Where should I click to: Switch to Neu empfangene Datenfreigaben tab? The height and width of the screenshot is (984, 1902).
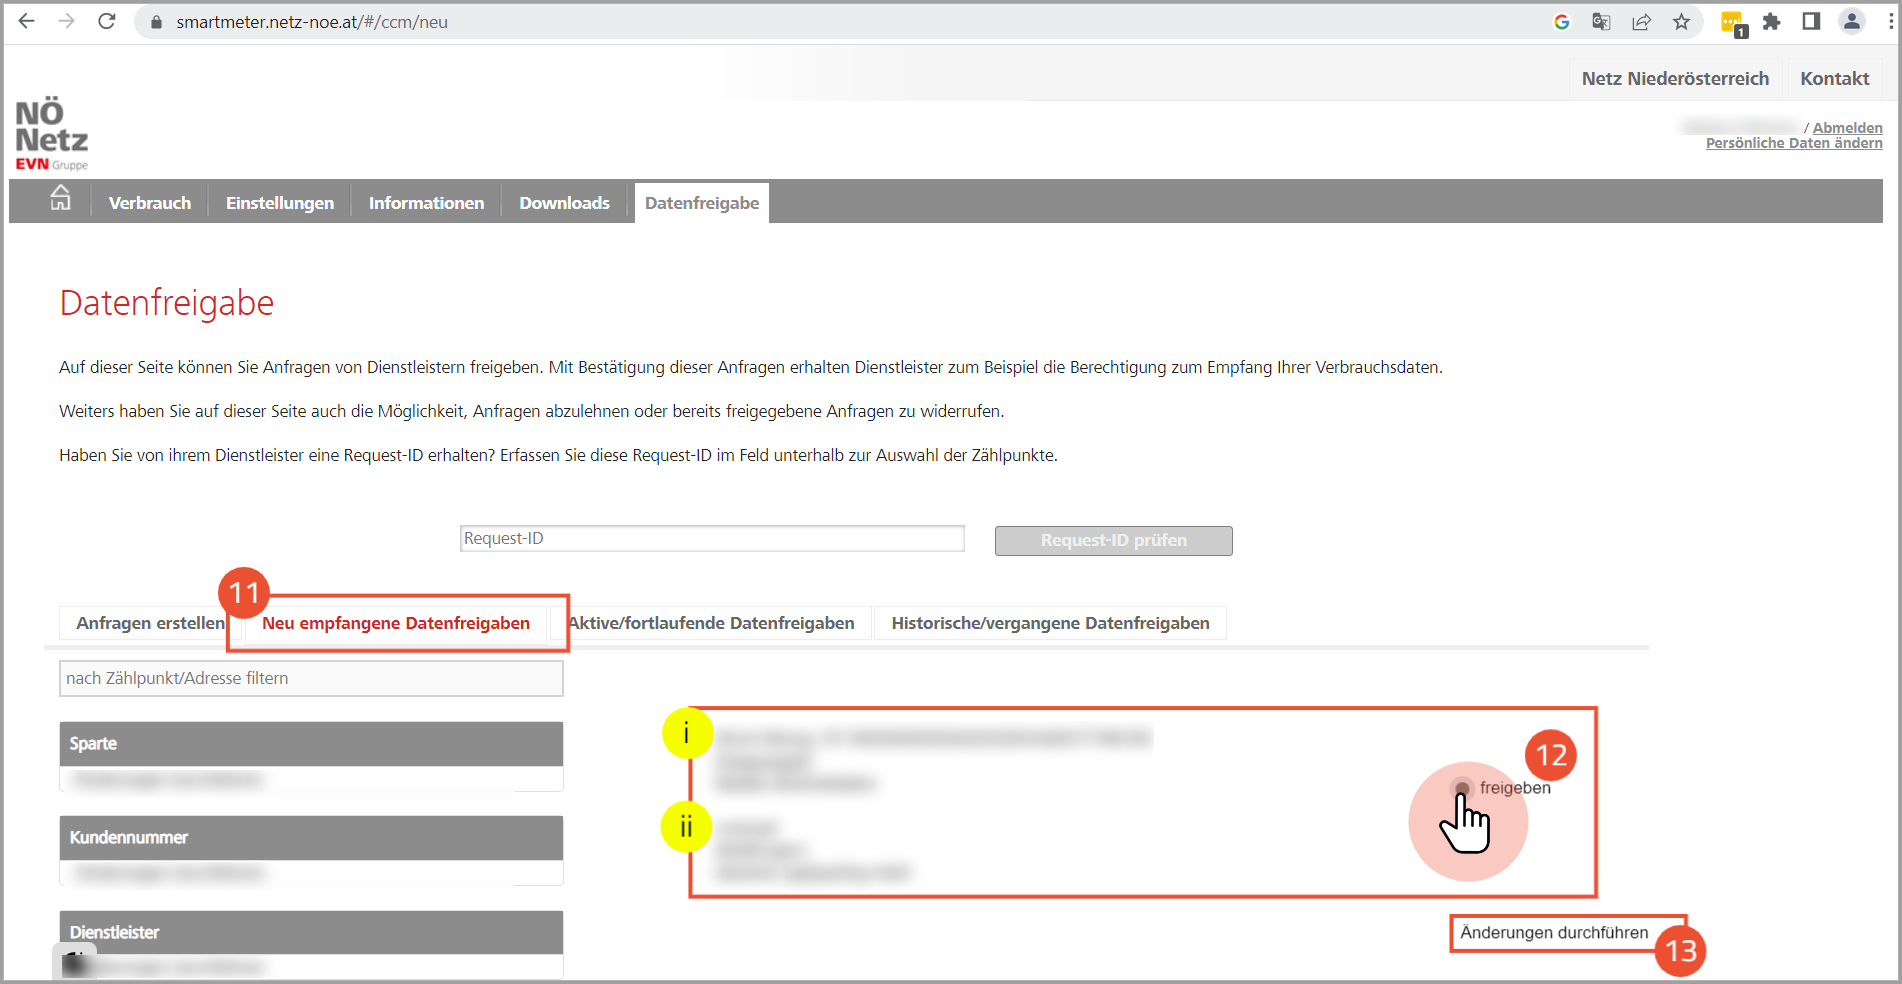click(396, 623)
